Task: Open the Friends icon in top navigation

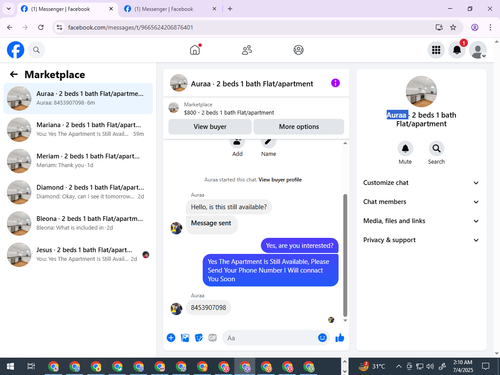Action: click(x=247, y=50)
